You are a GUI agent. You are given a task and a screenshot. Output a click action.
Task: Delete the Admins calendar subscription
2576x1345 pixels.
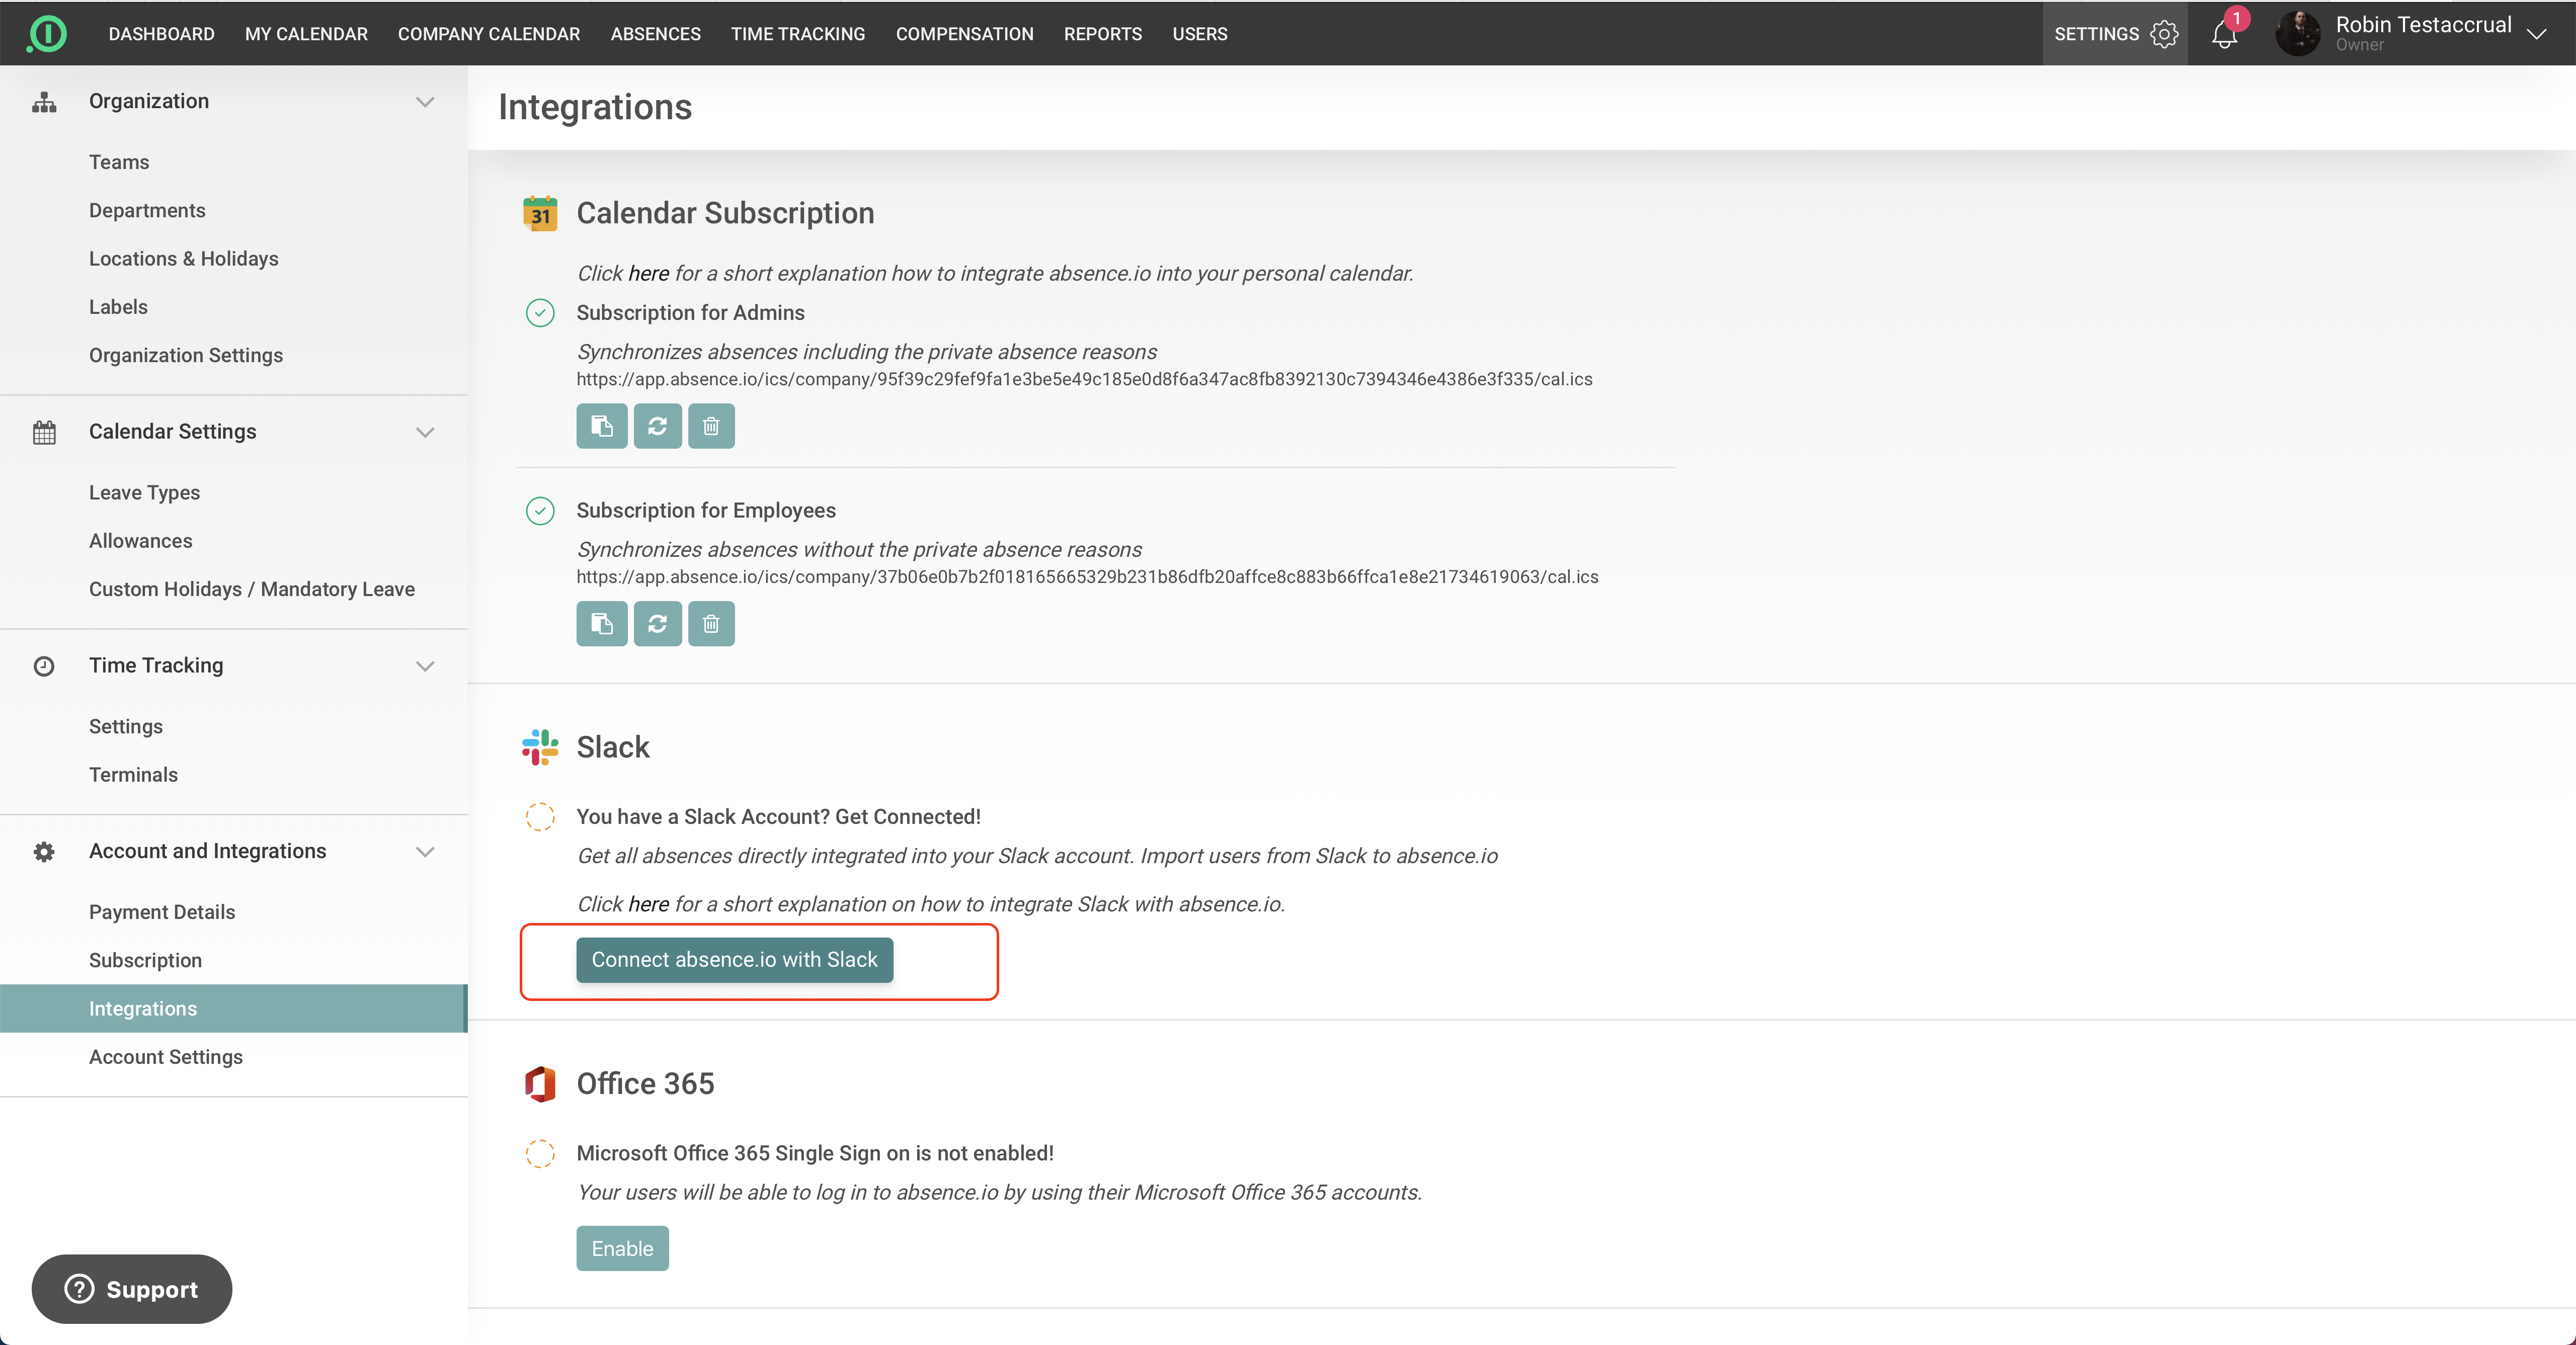pos(711,426)
